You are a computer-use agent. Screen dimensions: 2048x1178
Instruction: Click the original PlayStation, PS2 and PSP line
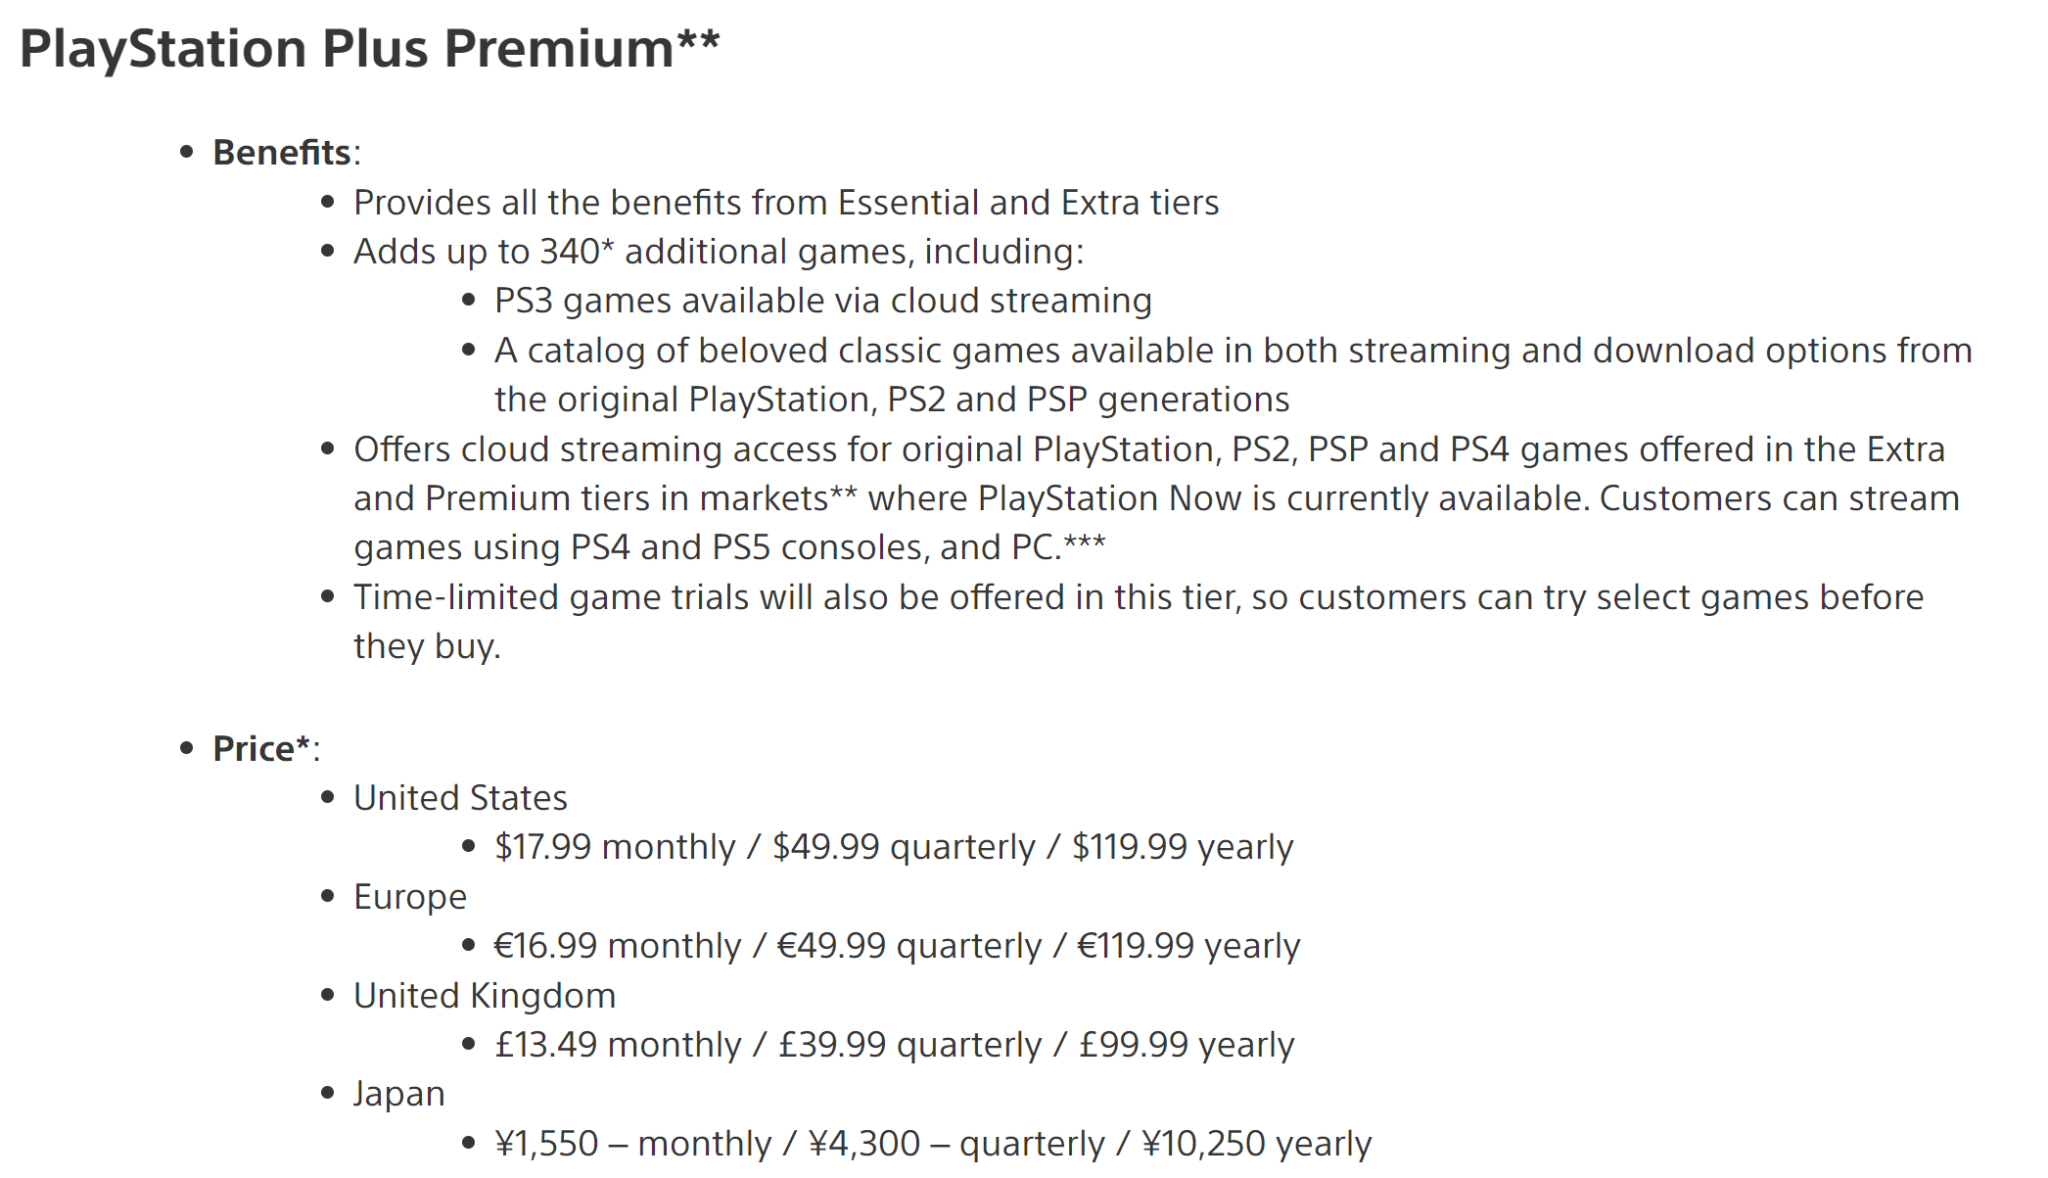point(892,399)
